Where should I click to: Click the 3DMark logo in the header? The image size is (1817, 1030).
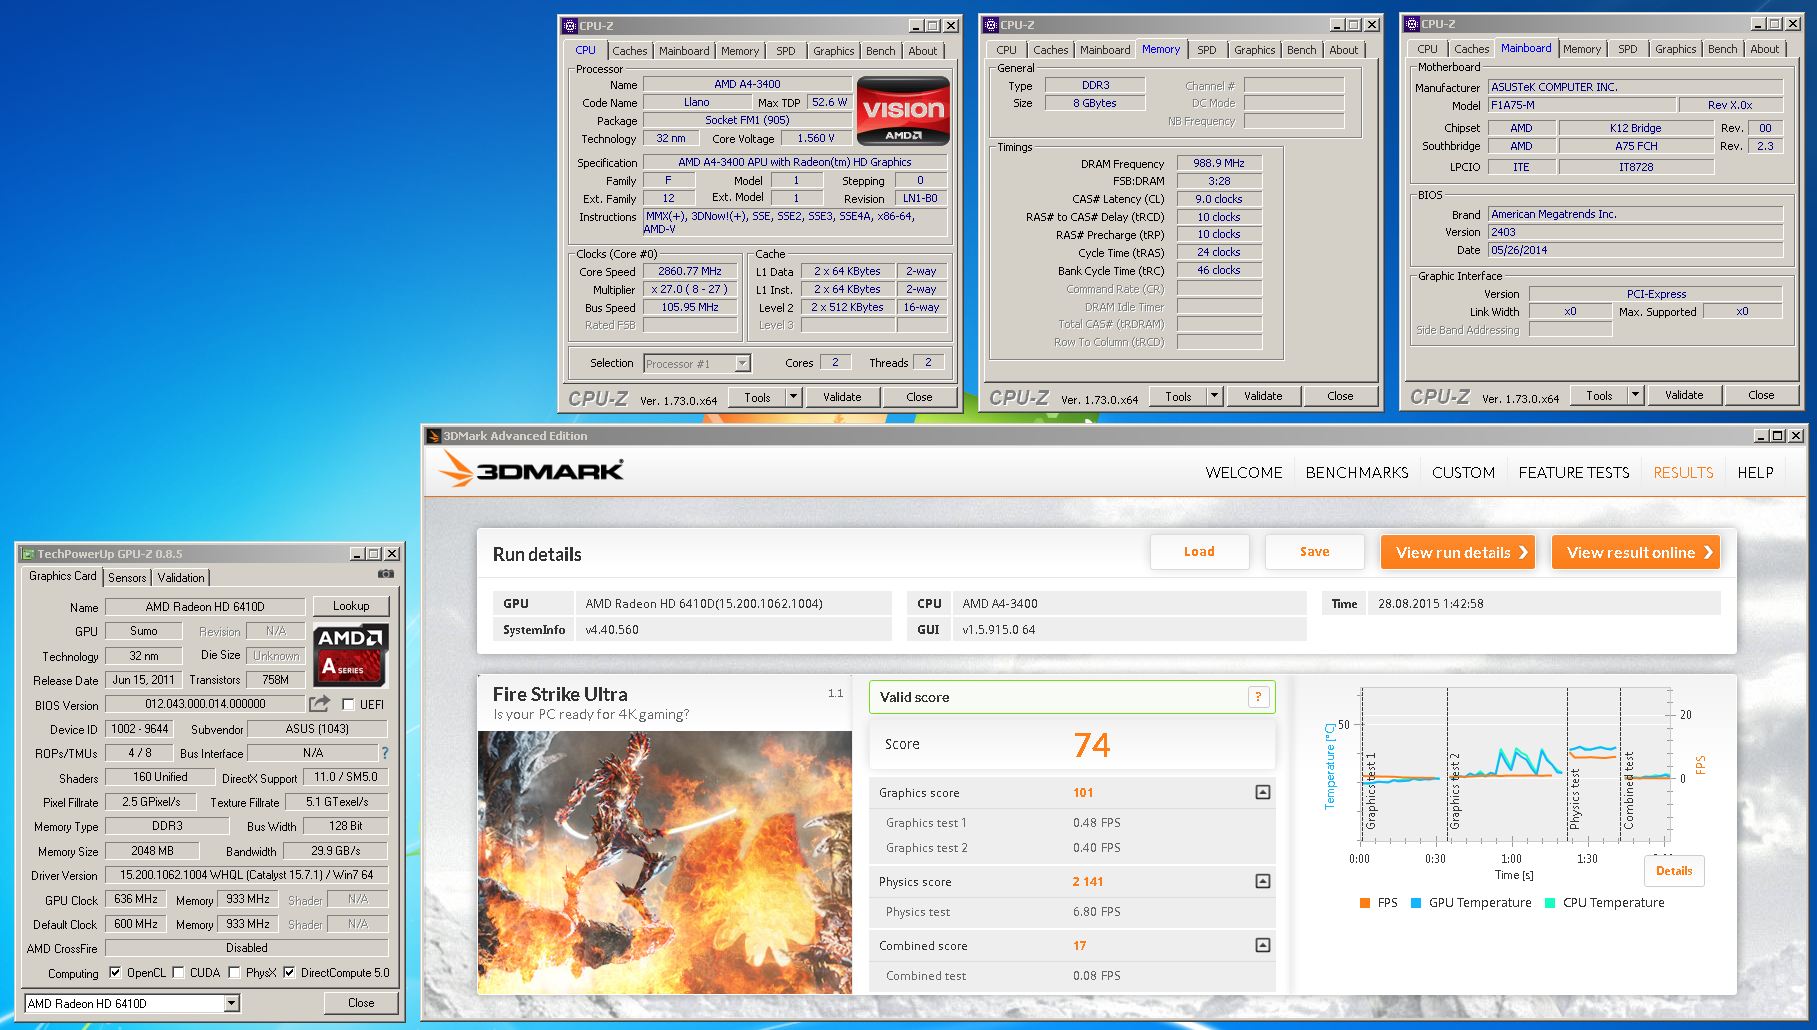click(532, 469)
